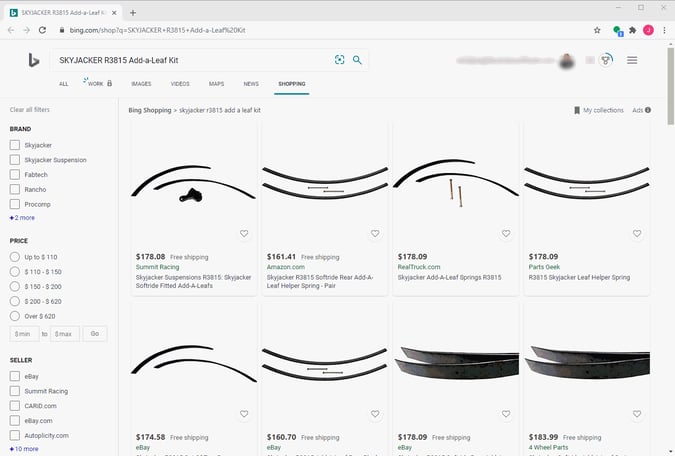This screenshot has height=456, width=675.
Task: Switch to the WORK tab
Action: pyautogui.click(x=98, y=84)
